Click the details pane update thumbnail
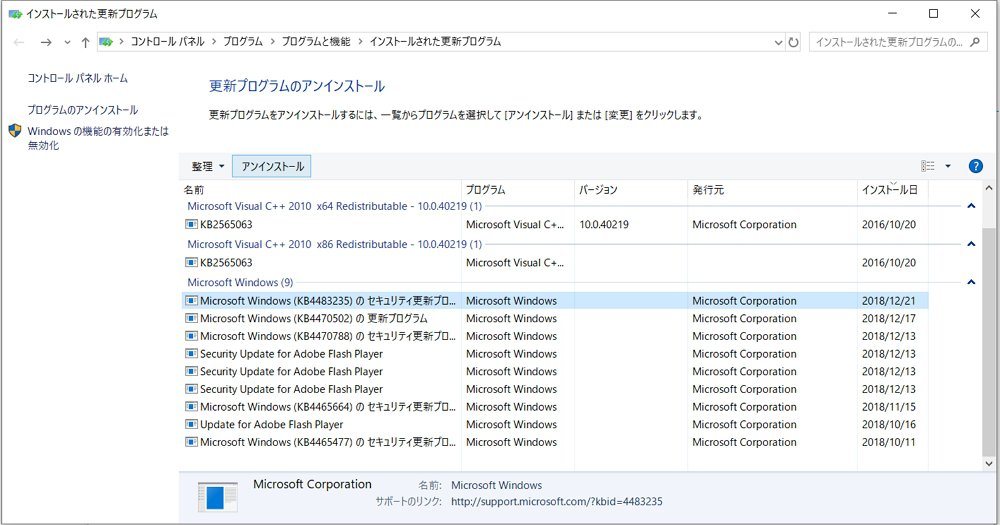 pos(217,496)
